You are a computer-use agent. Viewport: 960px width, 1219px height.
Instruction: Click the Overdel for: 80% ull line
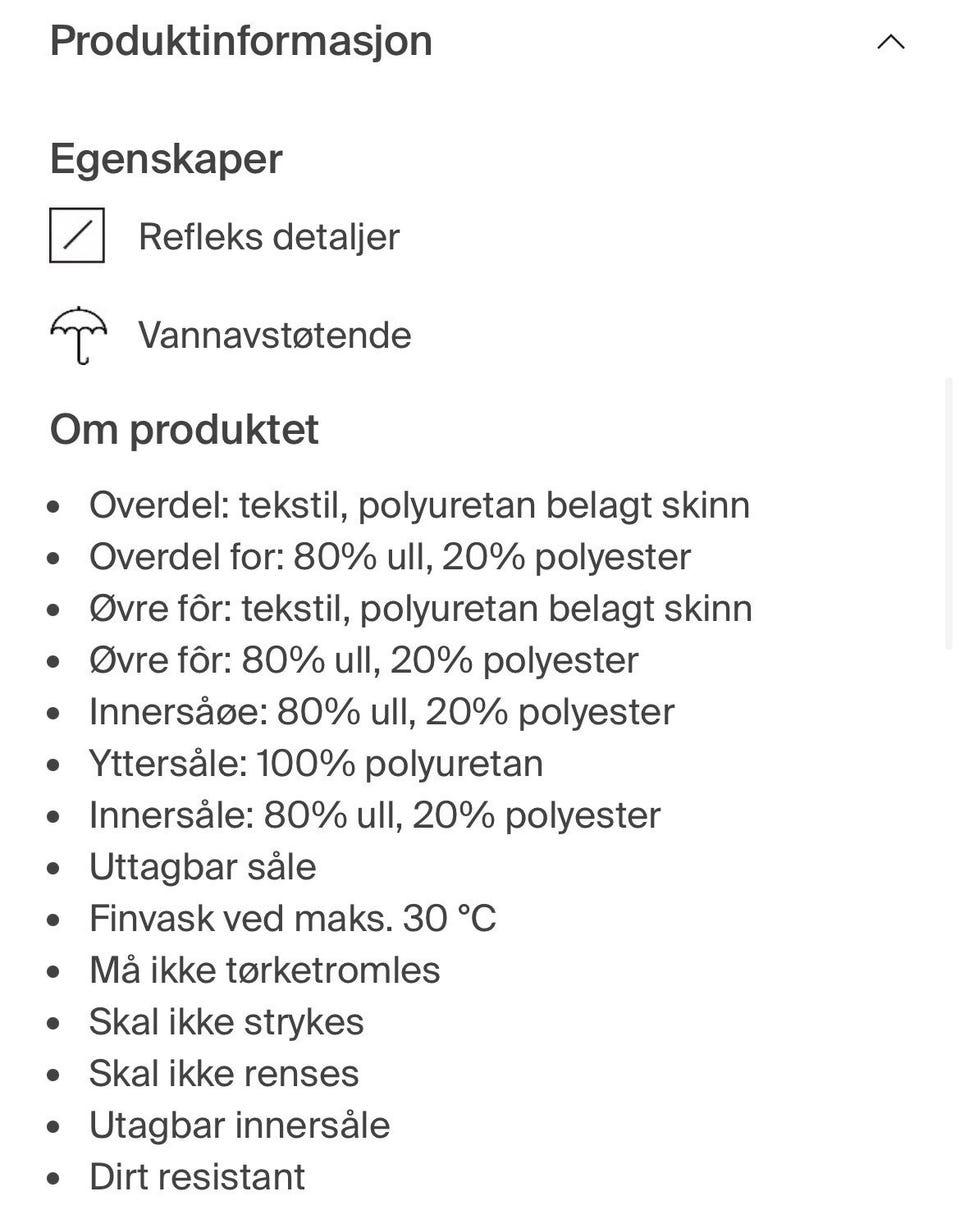point(390,557)
